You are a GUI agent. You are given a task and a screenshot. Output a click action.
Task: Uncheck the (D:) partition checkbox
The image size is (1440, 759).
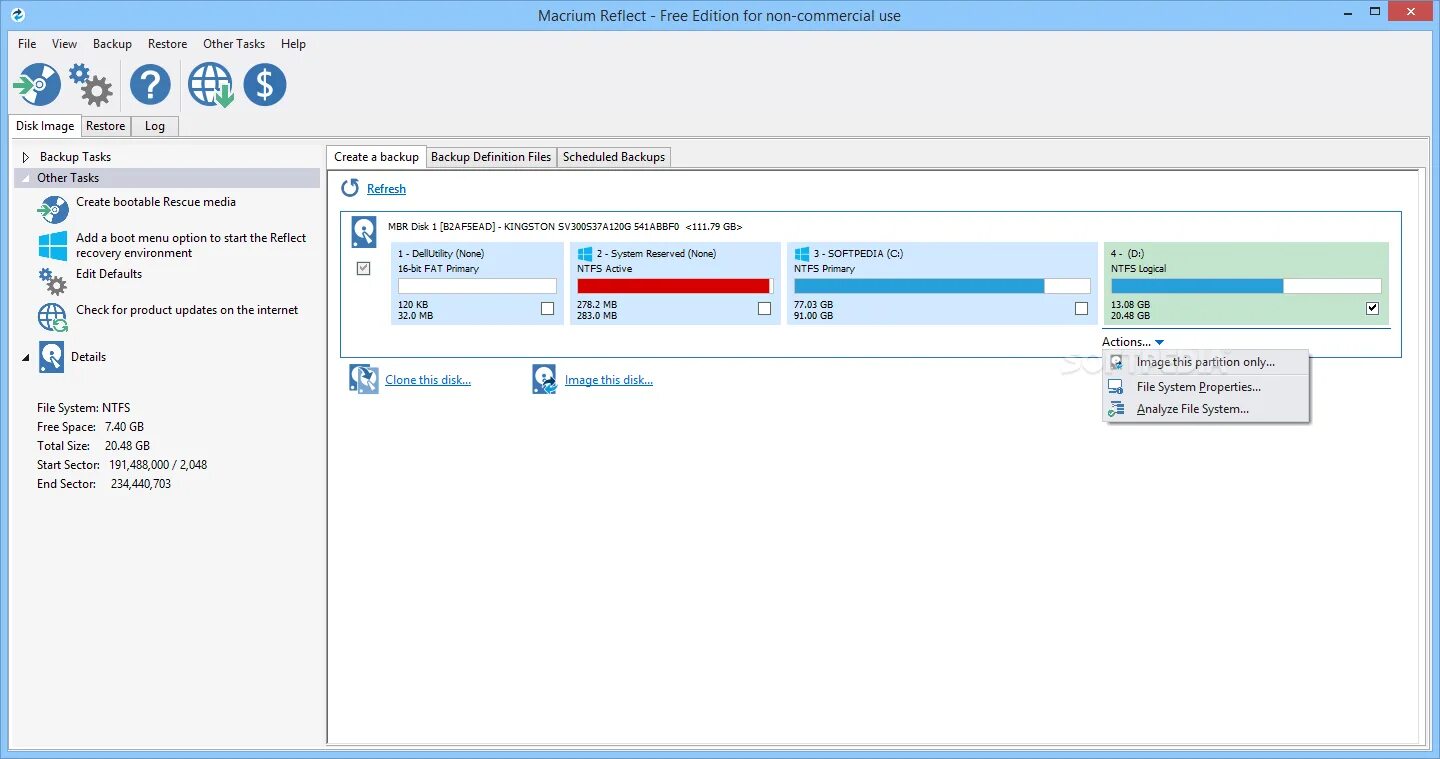(x=1372, y=309)
